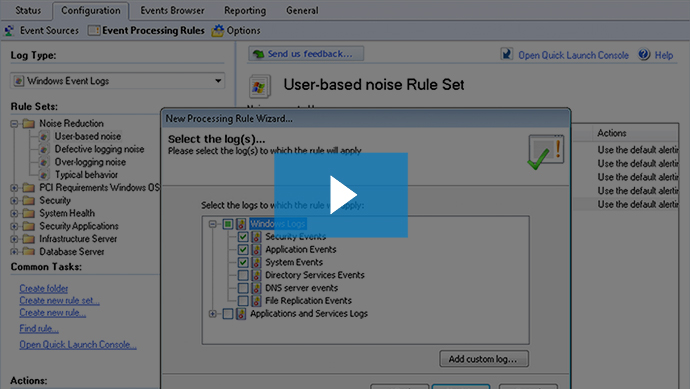Open the Configuration tab
Image resolution: width=690 pixels, height=389 pixels.
pos(91,11)
